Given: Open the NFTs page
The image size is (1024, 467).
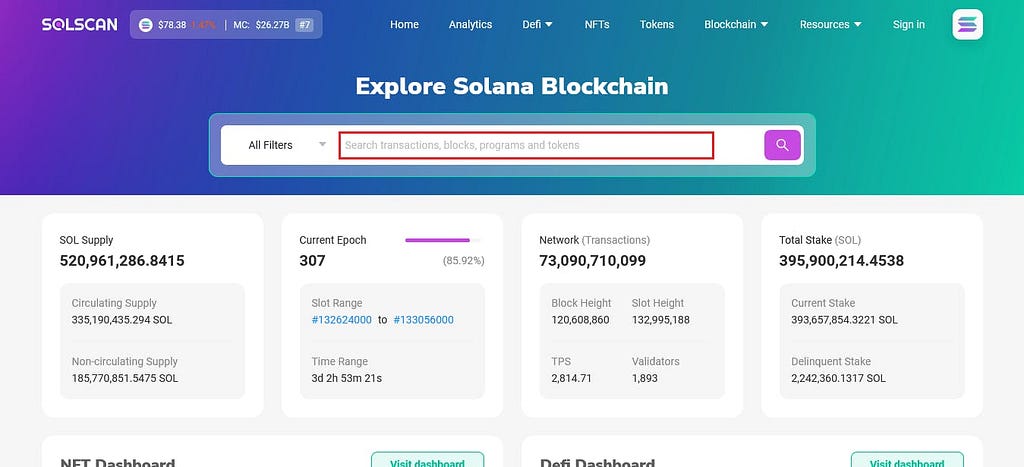Looking at the screenshot, I should click(597, 25).
